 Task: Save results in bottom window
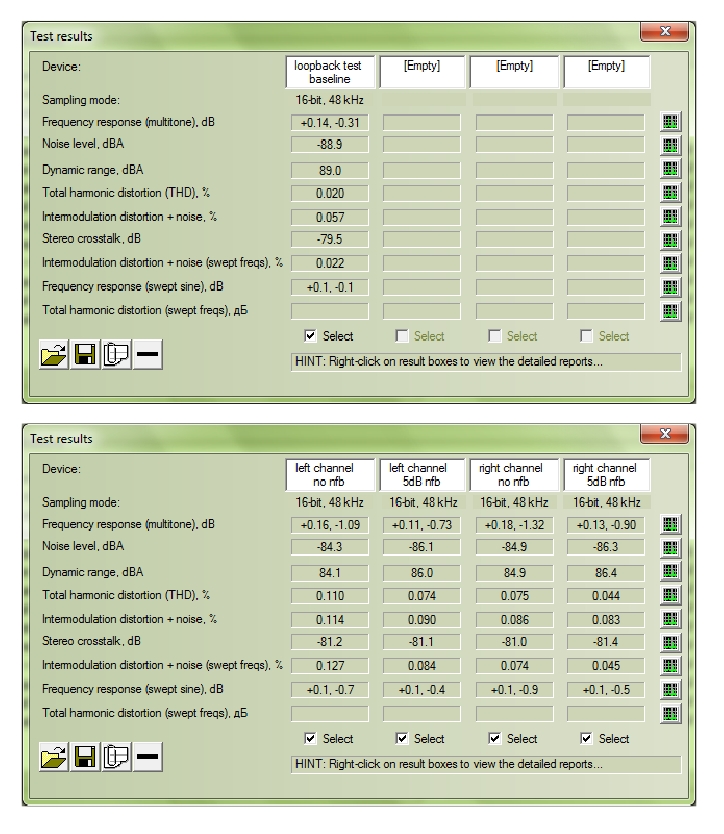[x=85, y=757]
